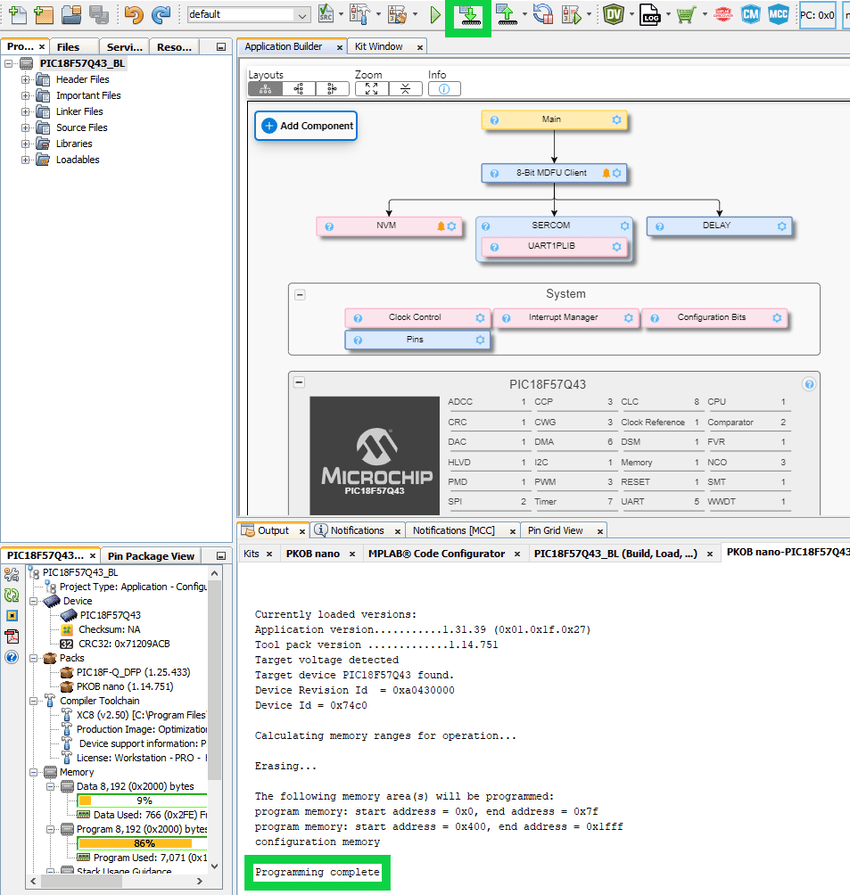Collapse the Compiler Toolchain node
Image resolution: width=850 pixels, height=895 pixels.
tap(34, 701)
